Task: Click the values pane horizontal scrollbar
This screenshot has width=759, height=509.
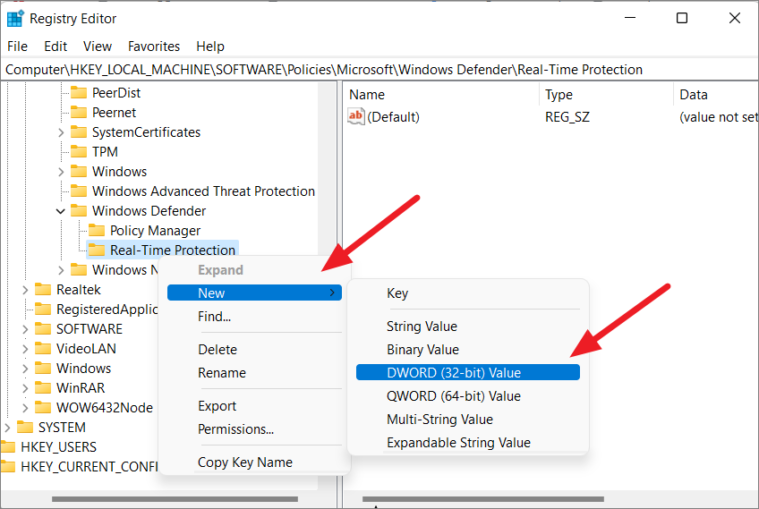Action: tap(483, 499)
